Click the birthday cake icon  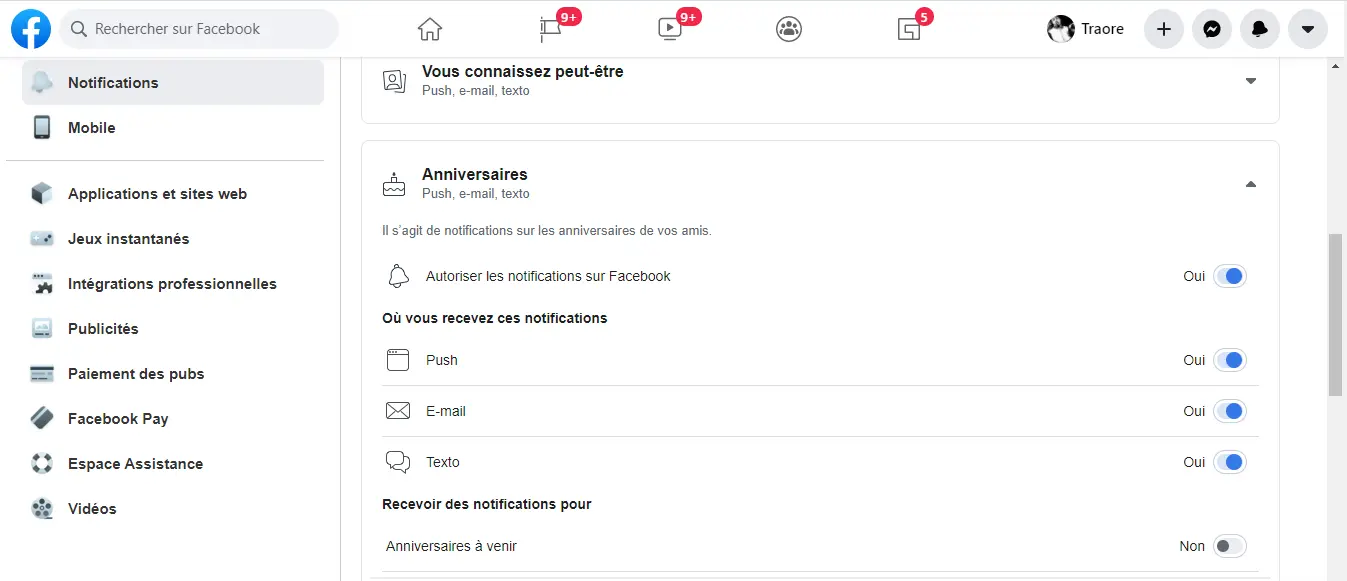pyautogui.click(x=395, y=184)
